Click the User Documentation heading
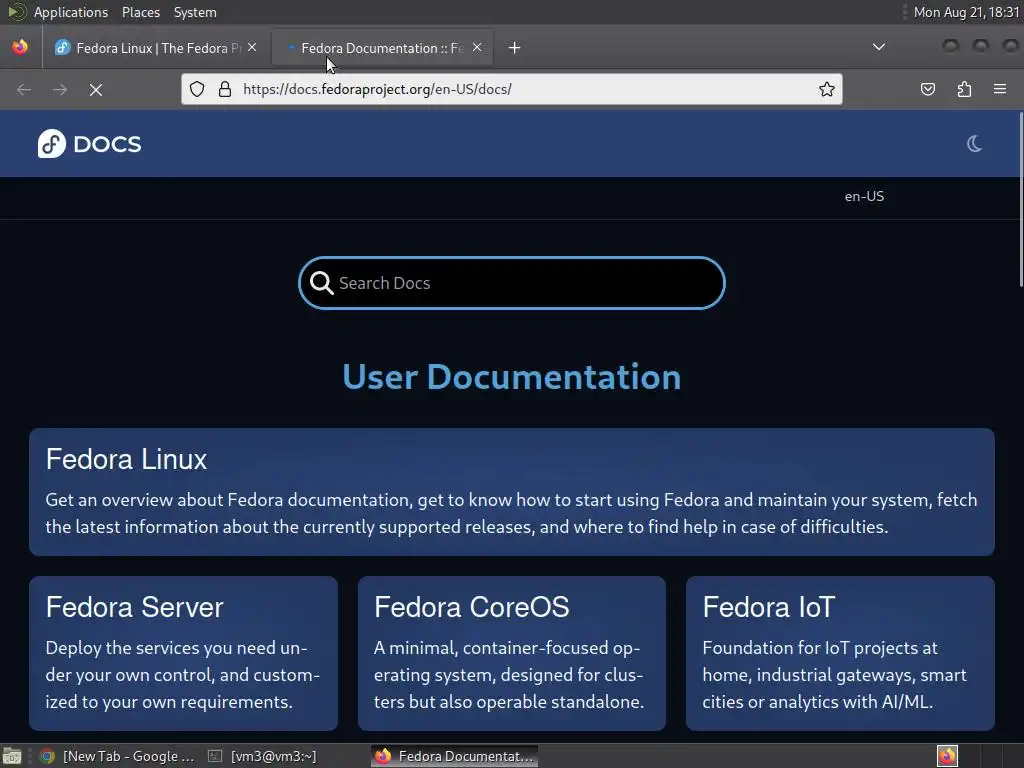This screenshot has height=768, width=1024. pyautogui.click(x=512, y=377)
